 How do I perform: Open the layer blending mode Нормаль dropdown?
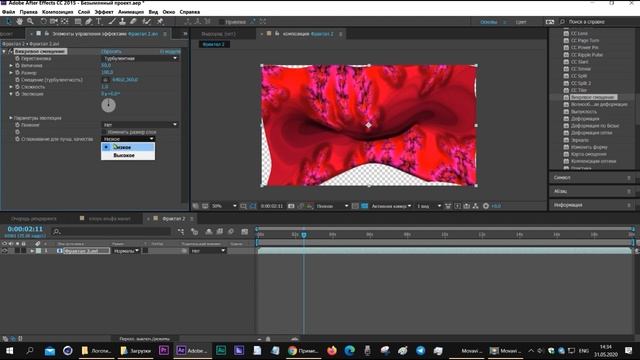tap(126, 251)
